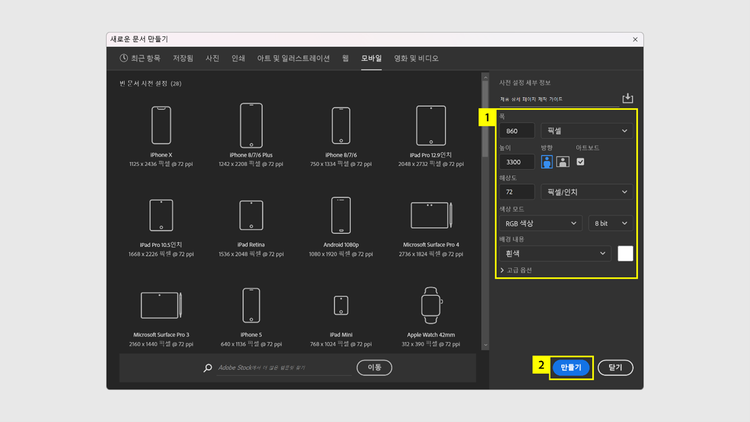Select the iPhone X preset icon

point(161,125)
